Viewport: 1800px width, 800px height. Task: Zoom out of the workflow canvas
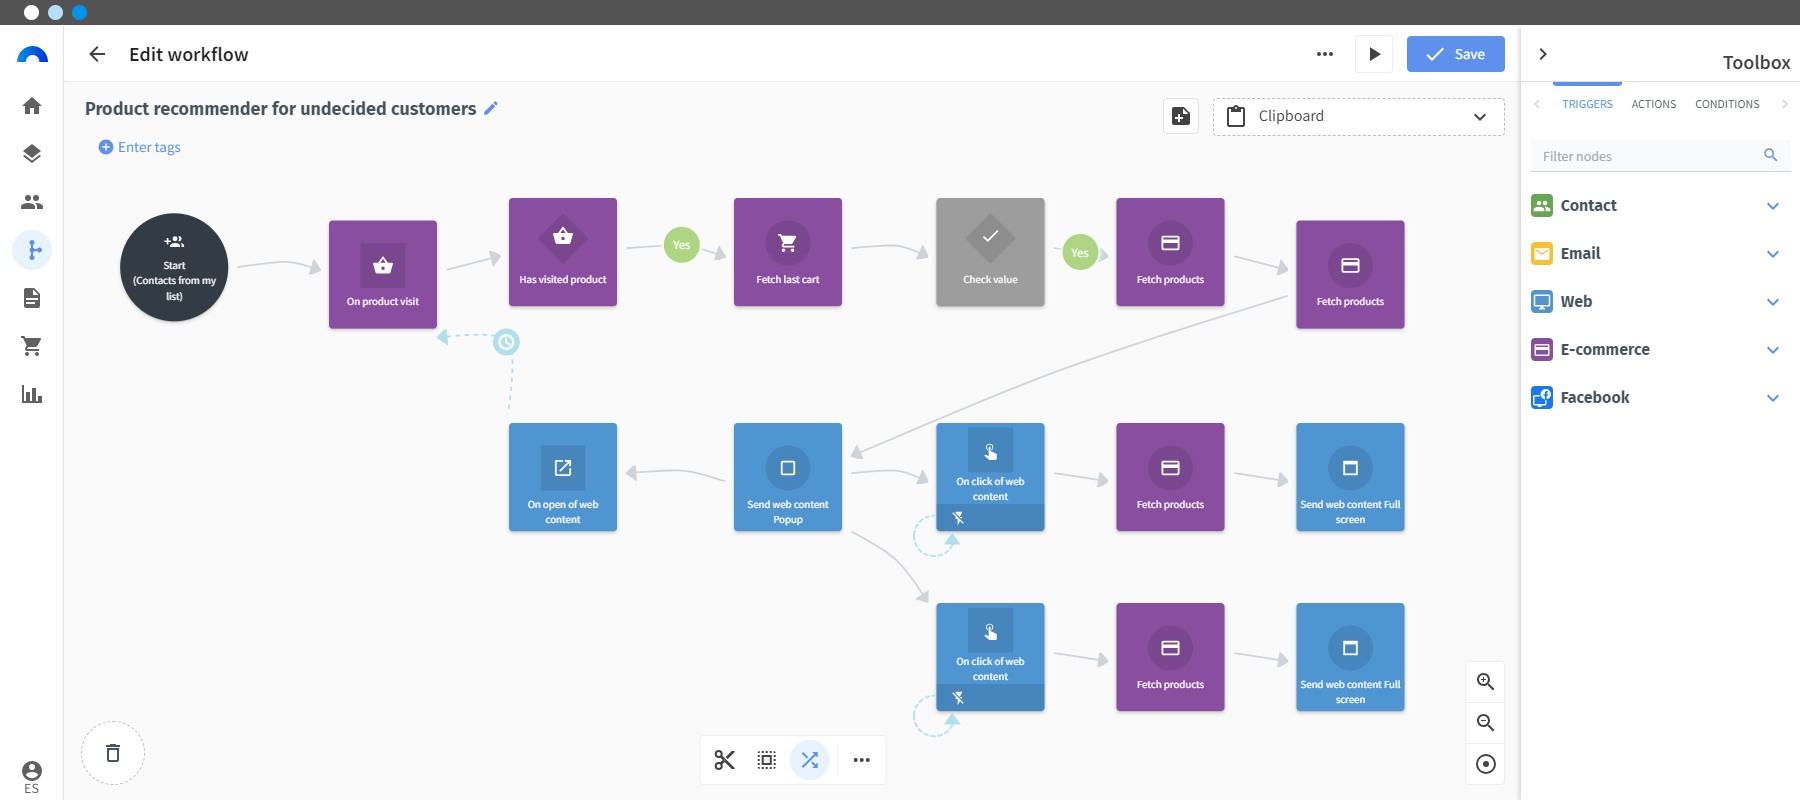tap(1486, 723)
